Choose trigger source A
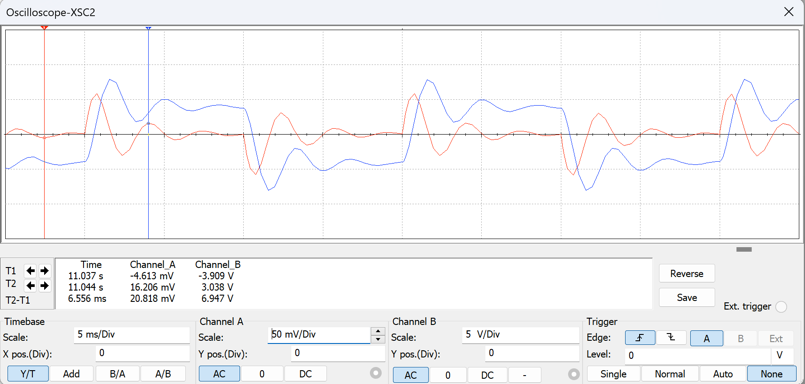Viewport: 805px width, 384px height. [706, 338]
